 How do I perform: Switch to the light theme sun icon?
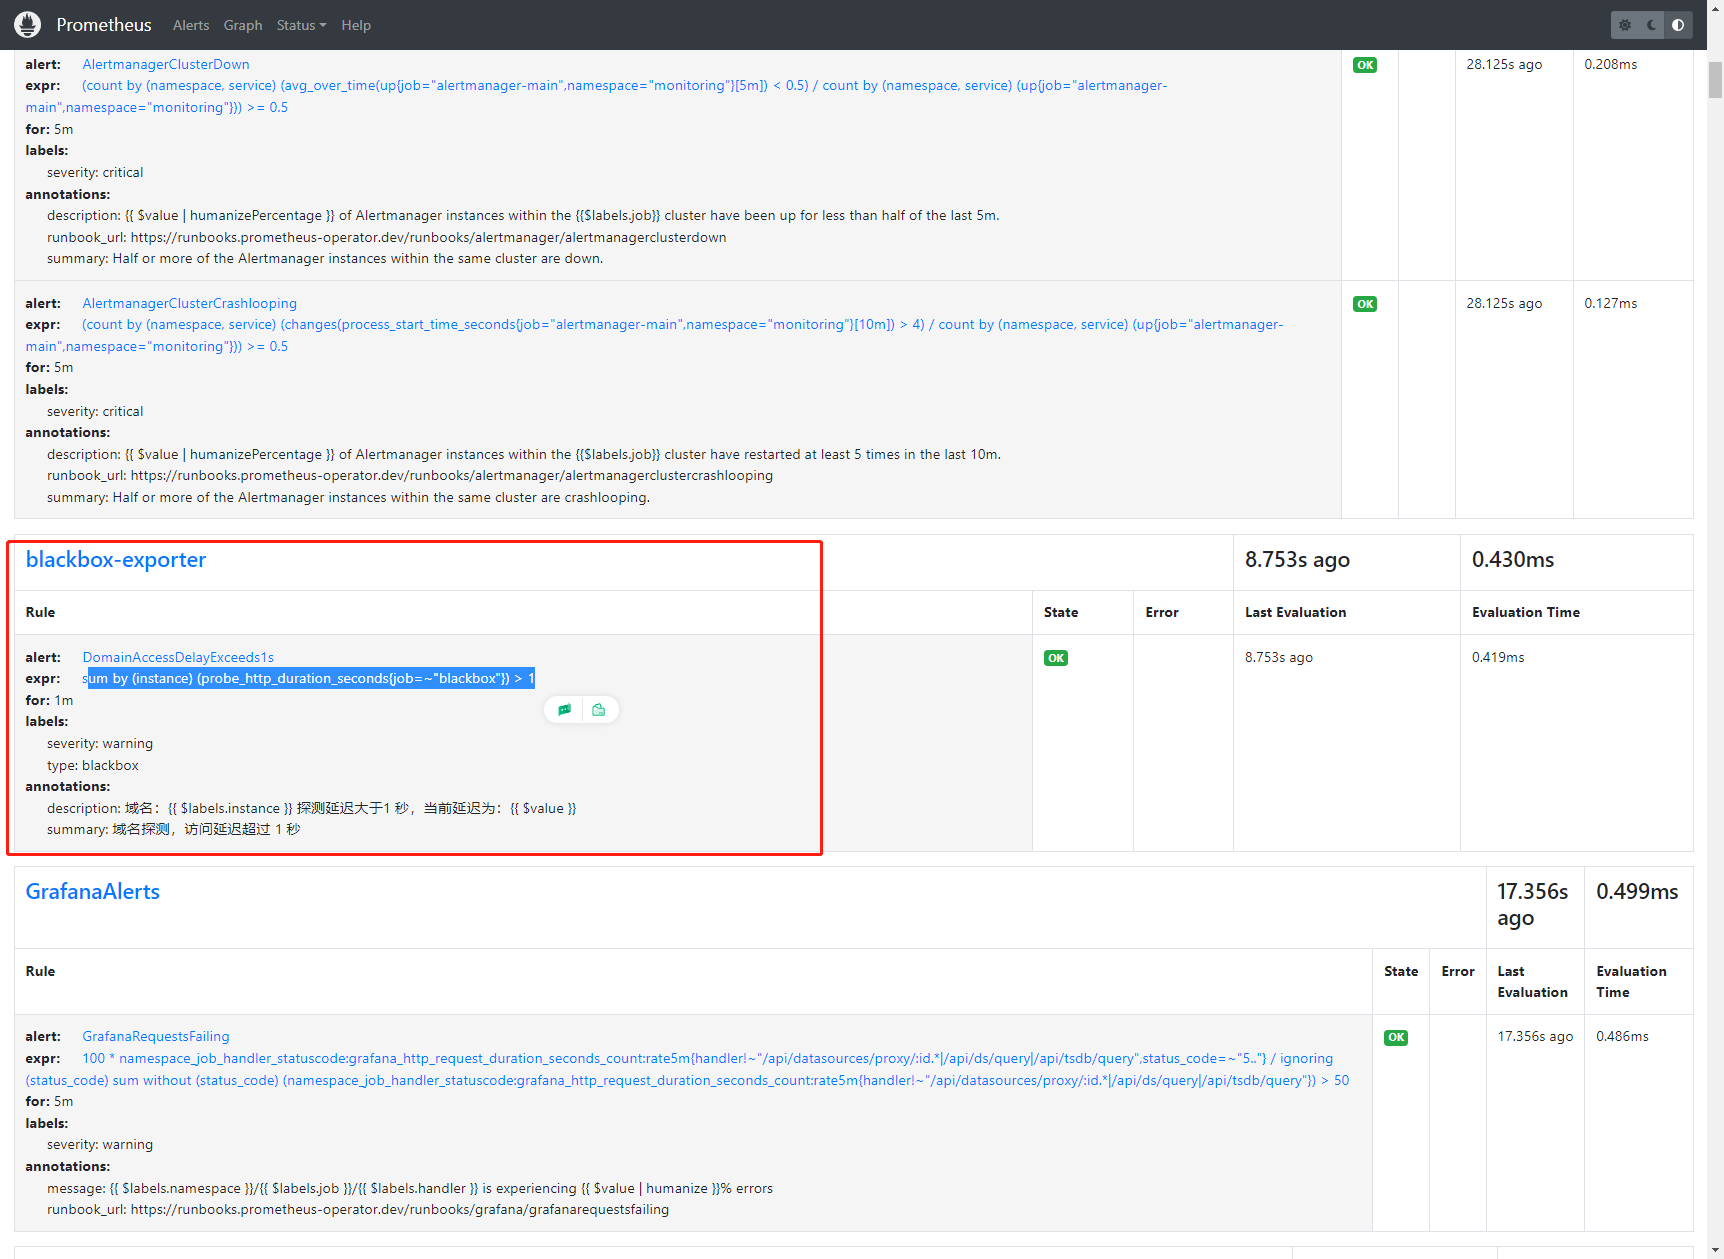tap(1625, 25)
